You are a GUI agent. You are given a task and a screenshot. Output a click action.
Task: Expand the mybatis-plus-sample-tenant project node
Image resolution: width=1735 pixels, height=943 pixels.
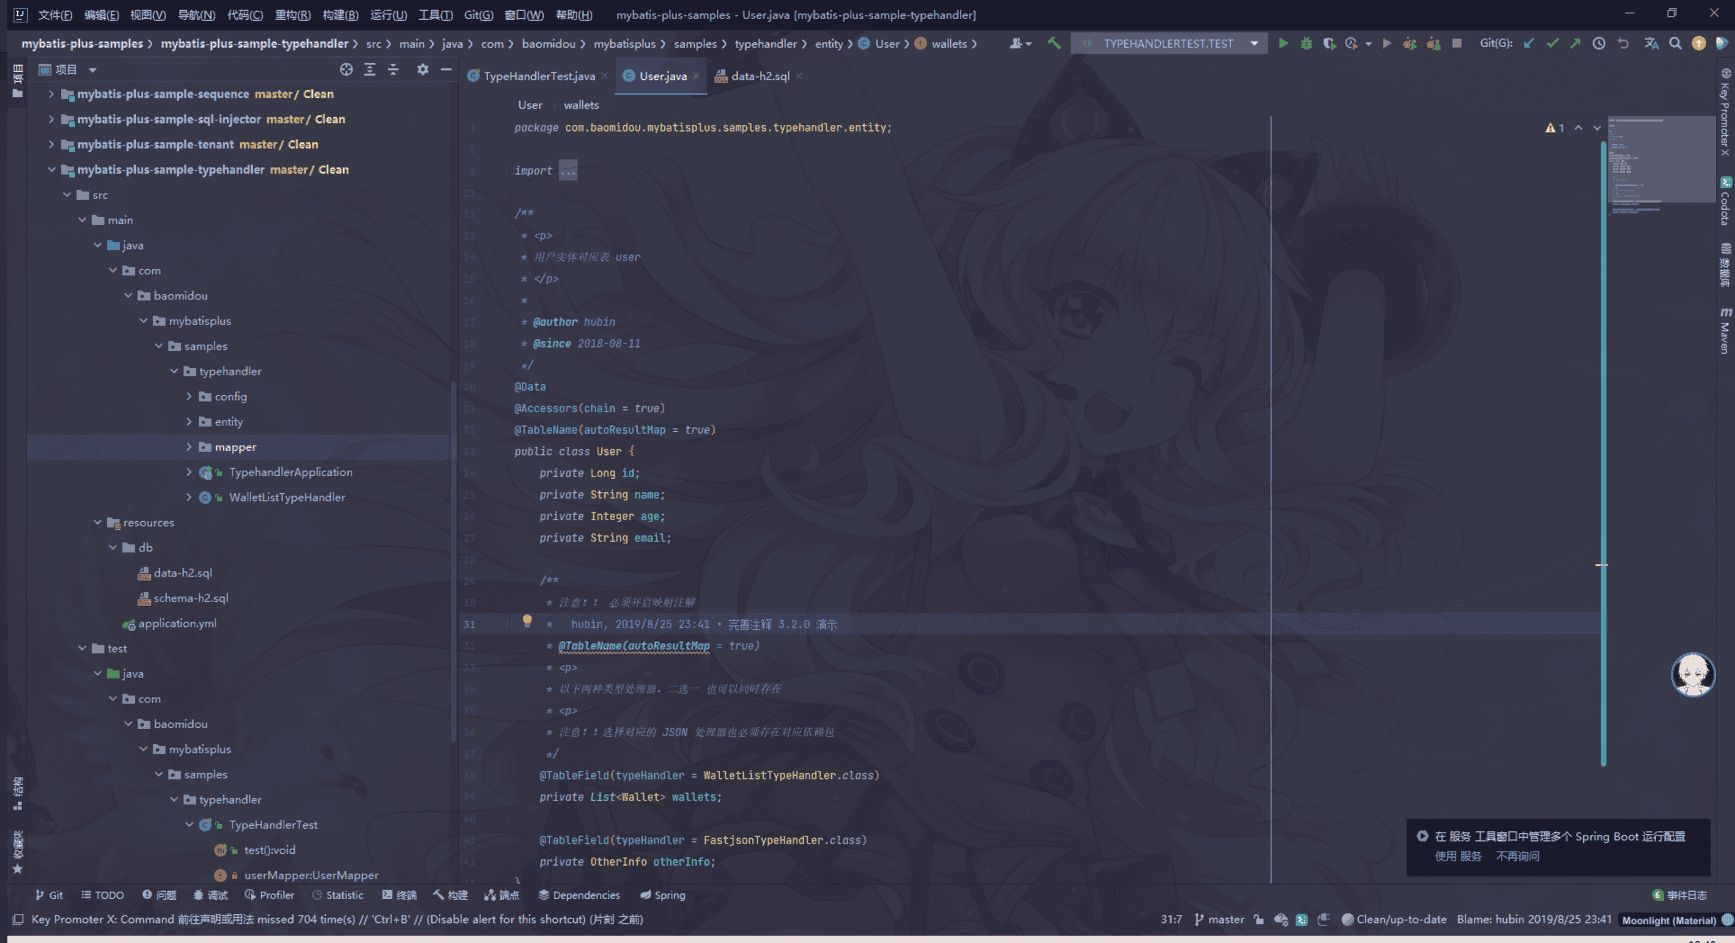tap(51, 144)
